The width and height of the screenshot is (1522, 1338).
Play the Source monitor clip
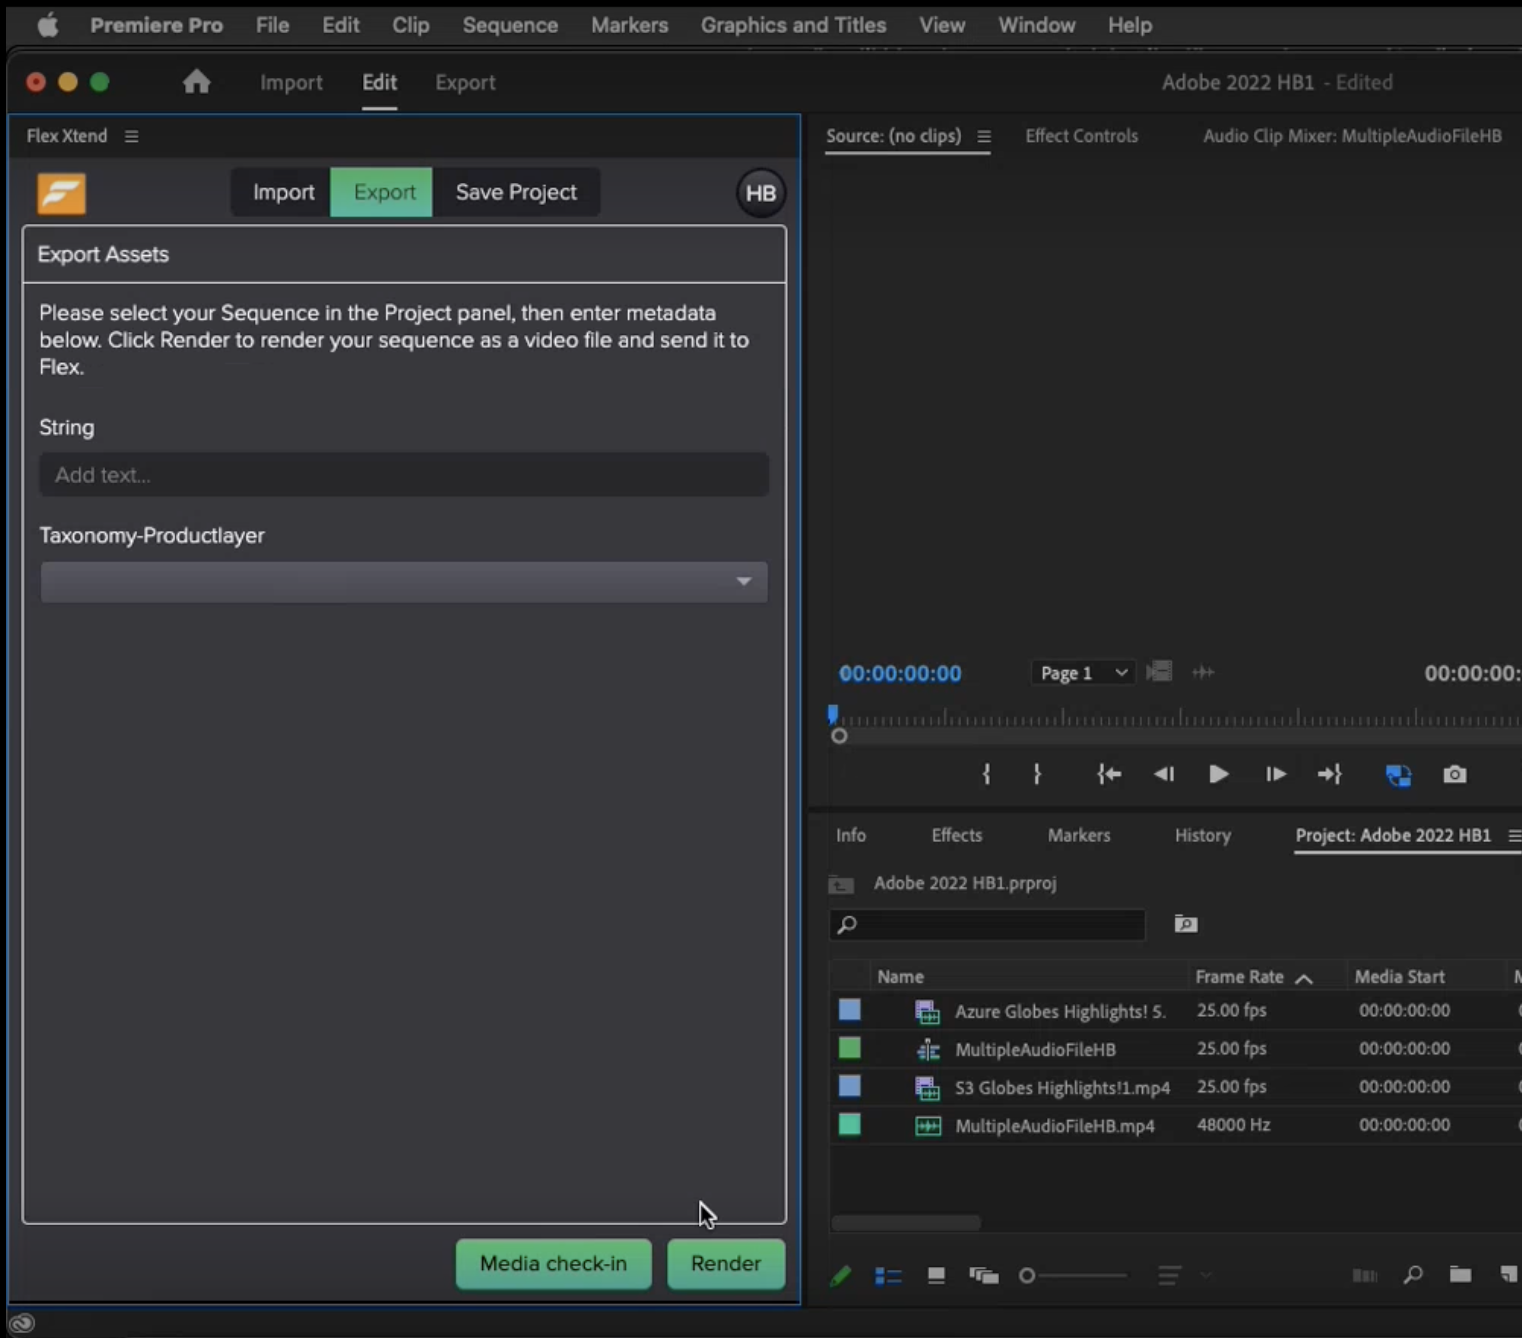tap(1218, 774)
